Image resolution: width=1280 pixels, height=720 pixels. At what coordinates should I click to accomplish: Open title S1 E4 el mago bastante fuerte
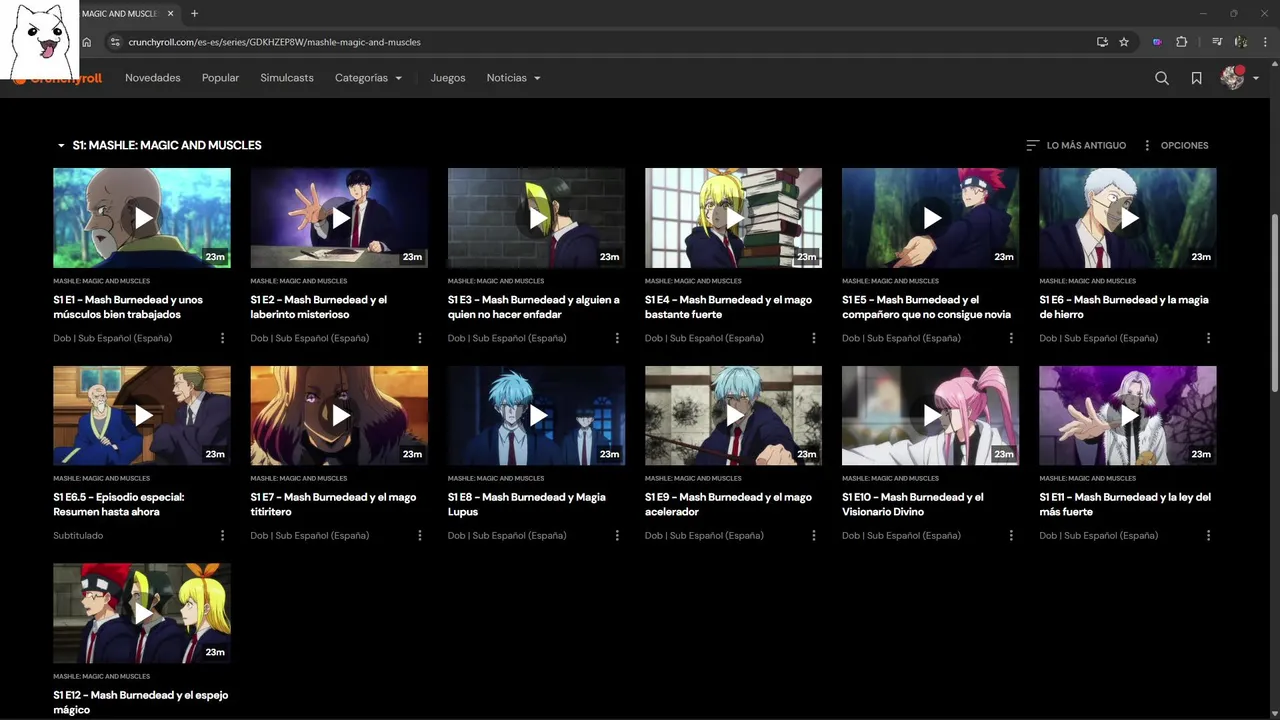[x=728, y=307]
